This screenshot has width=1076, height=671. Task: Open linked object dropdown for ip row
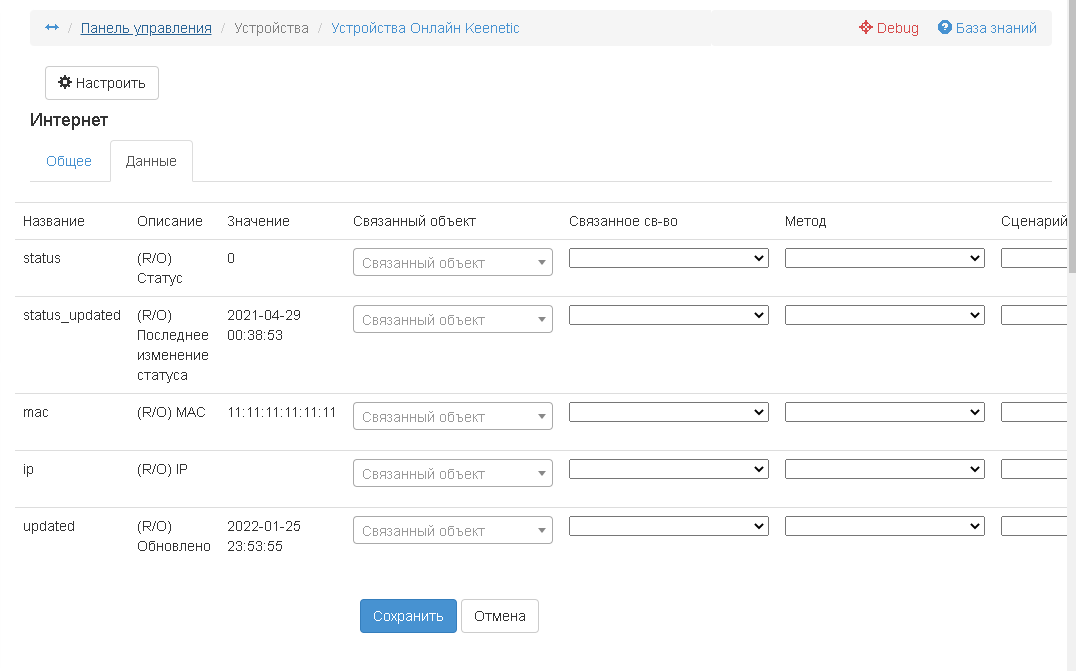[x=452, y=474]
